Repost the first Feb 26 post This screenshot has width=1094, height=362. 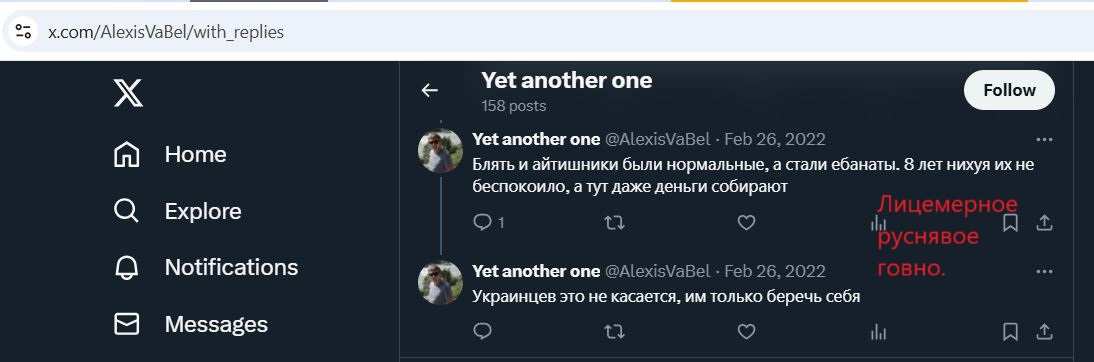point(614,223)
